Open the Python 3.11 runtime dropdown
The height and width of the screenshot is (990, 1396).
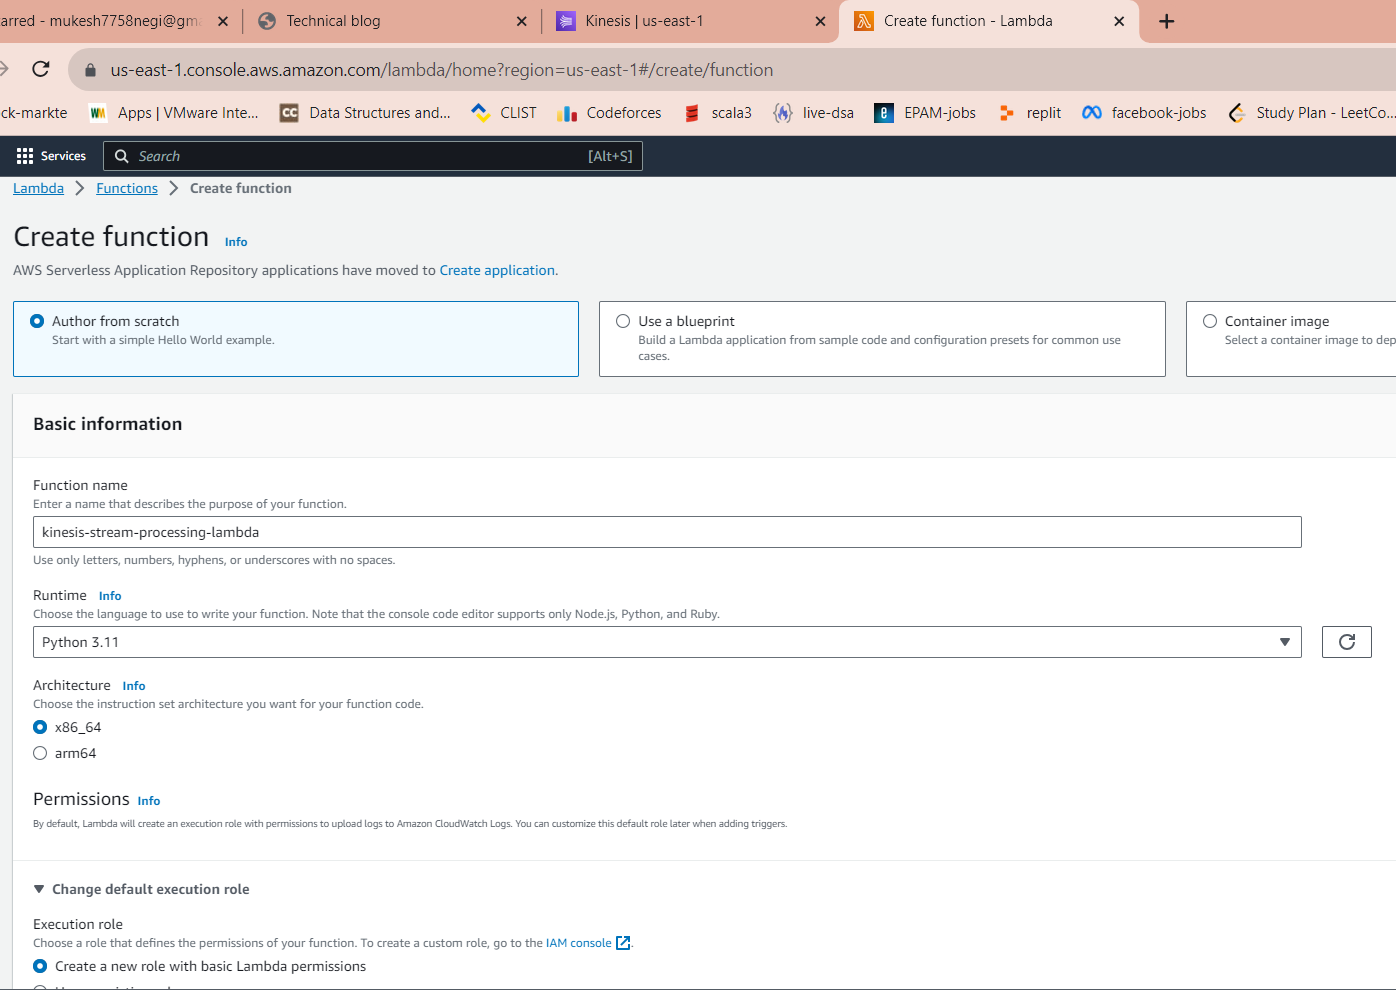667,642
